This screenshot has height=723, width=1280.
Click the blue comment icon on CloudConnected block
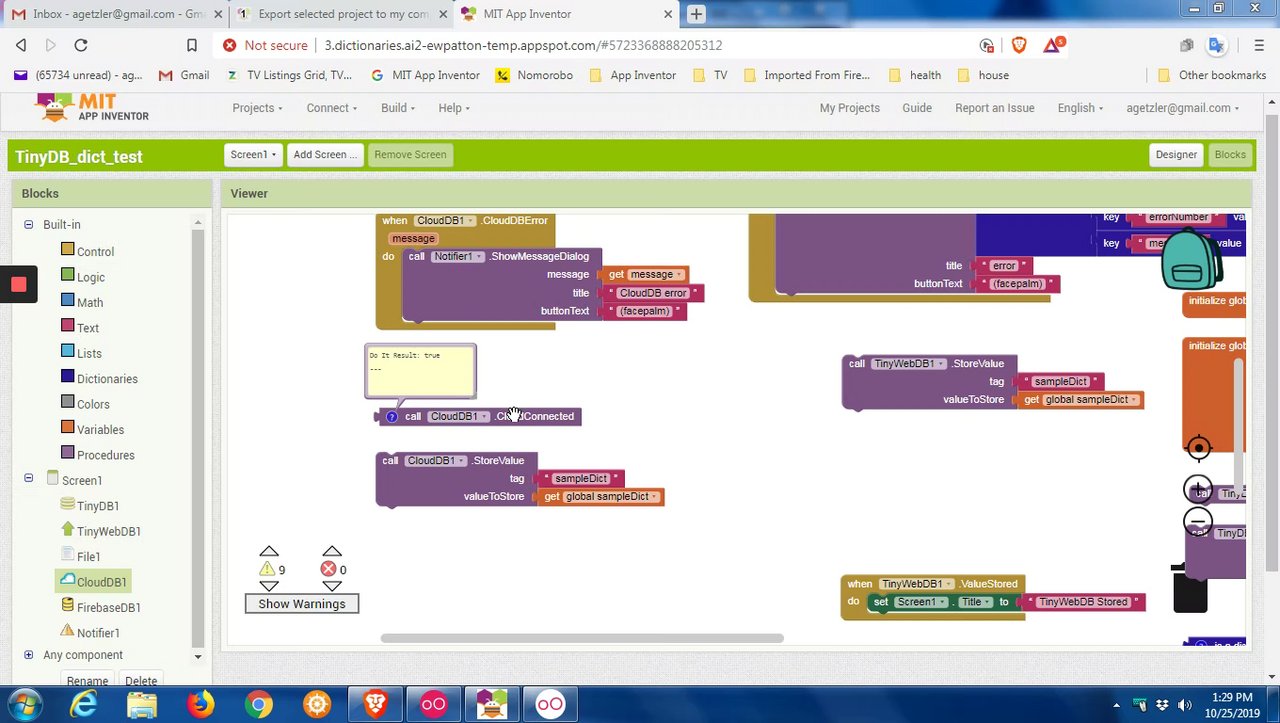tap(392, 416)
